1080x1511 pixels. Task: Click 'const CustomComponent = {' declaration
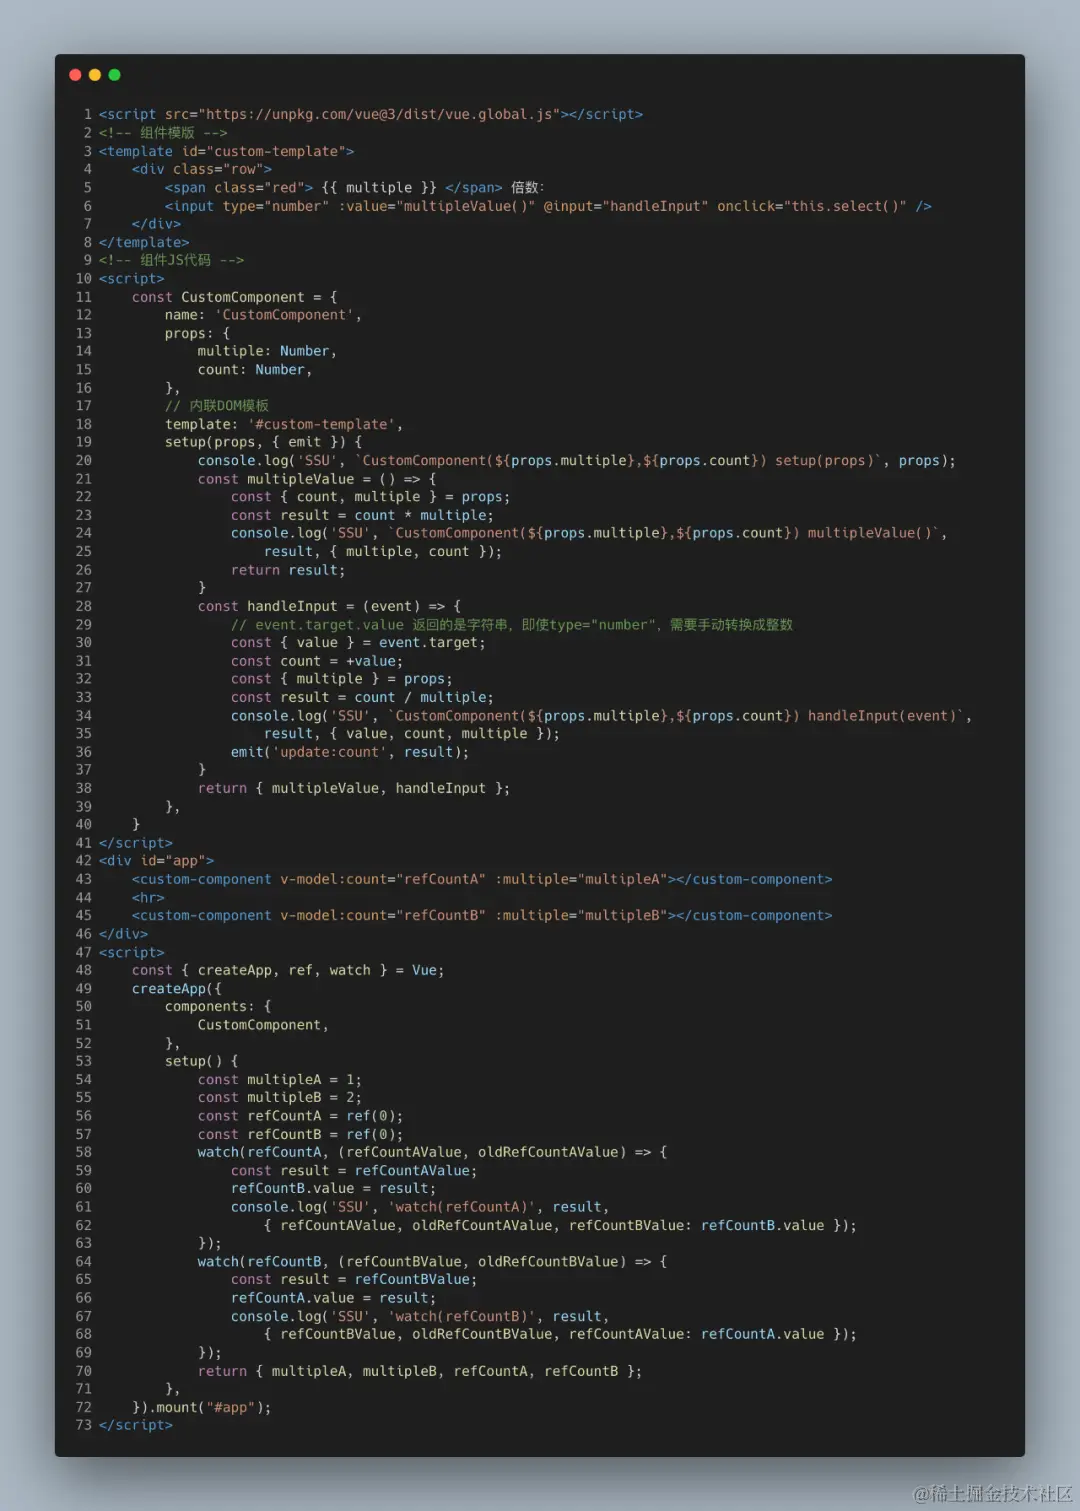[235, 298]
